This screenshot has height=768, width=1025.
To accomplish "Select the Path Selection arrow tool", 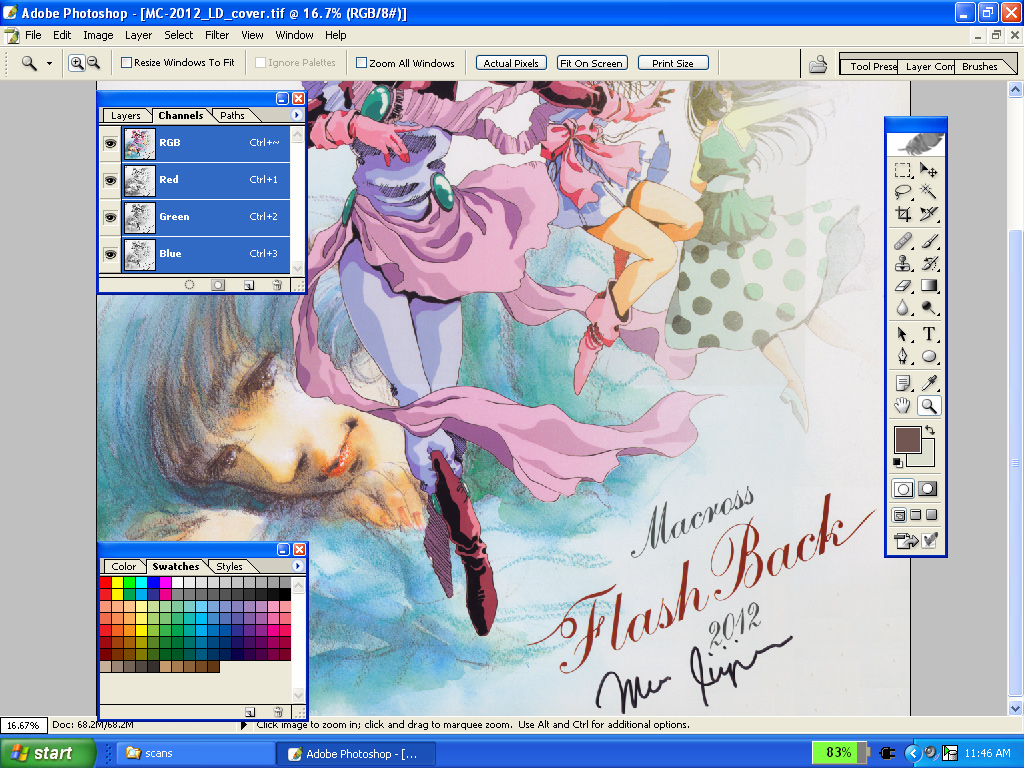I will pyautogui.click(x=903, y=335).
